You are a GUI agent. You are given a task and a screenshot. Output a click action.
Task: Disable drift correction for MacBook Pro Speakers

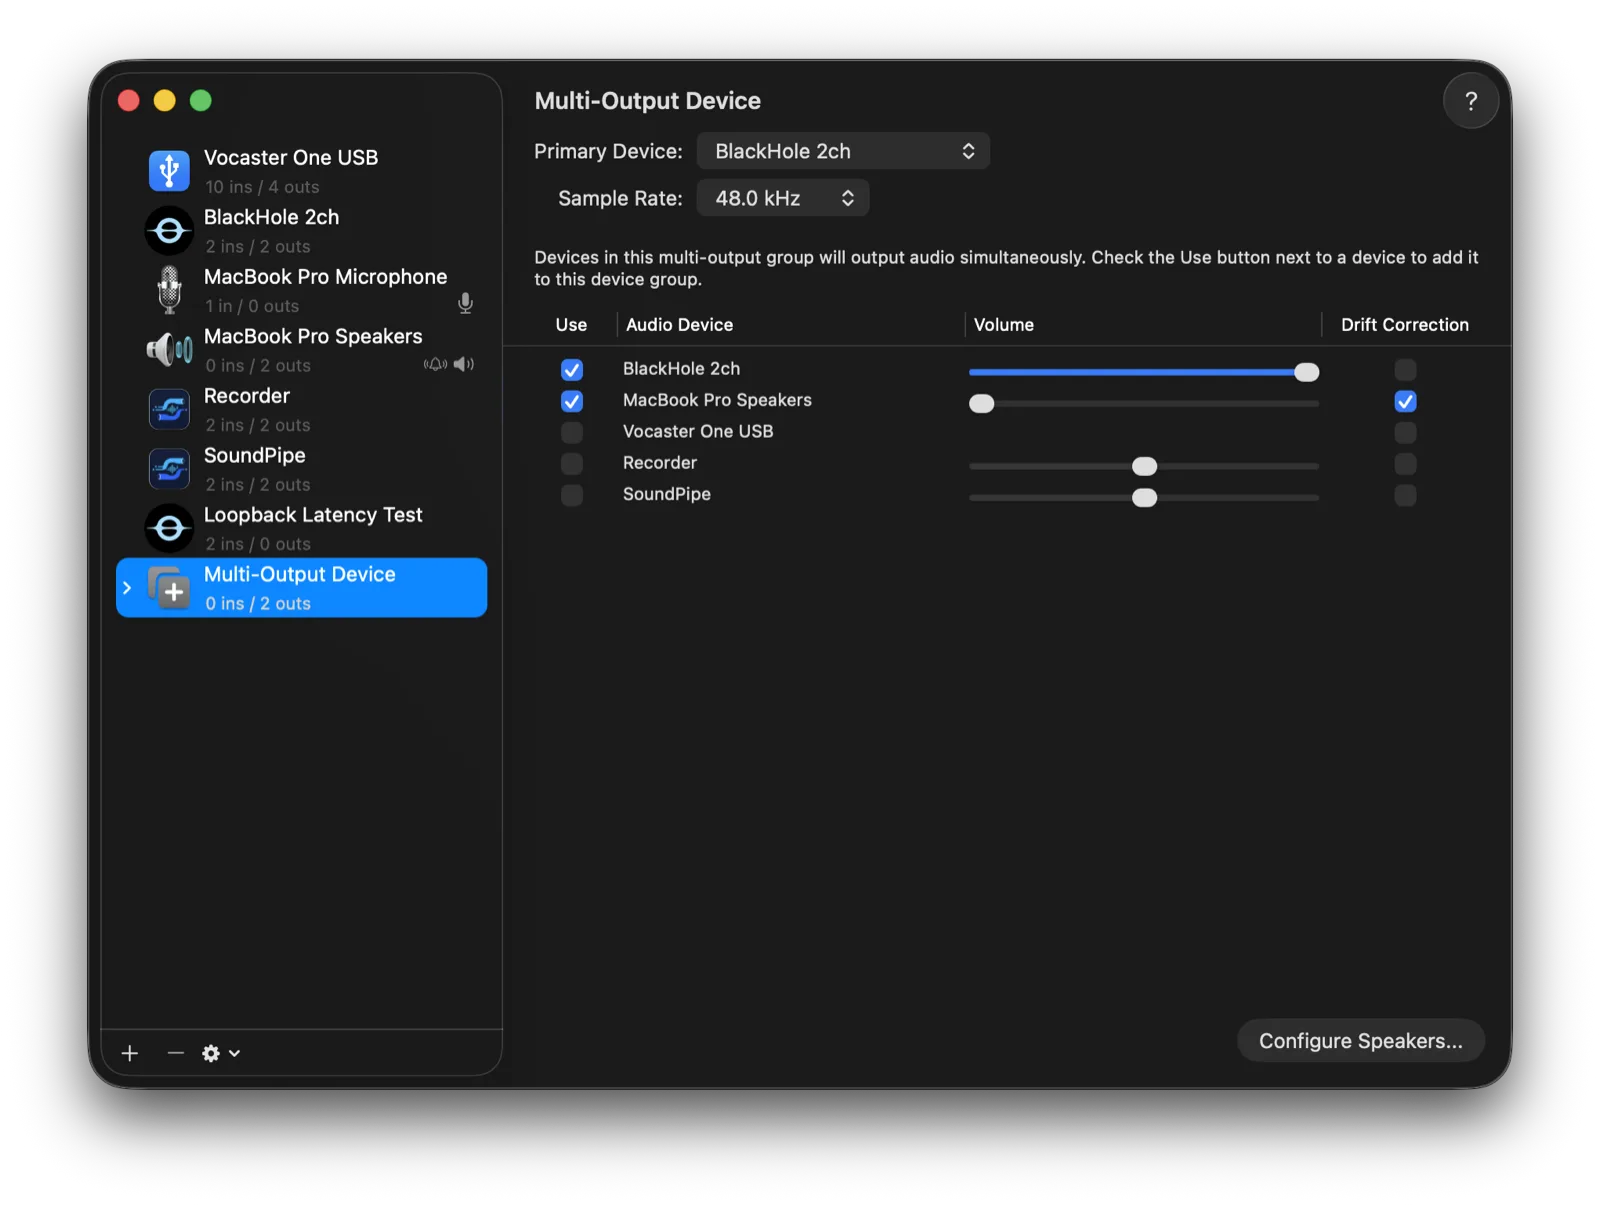[x=1405, y=401]
